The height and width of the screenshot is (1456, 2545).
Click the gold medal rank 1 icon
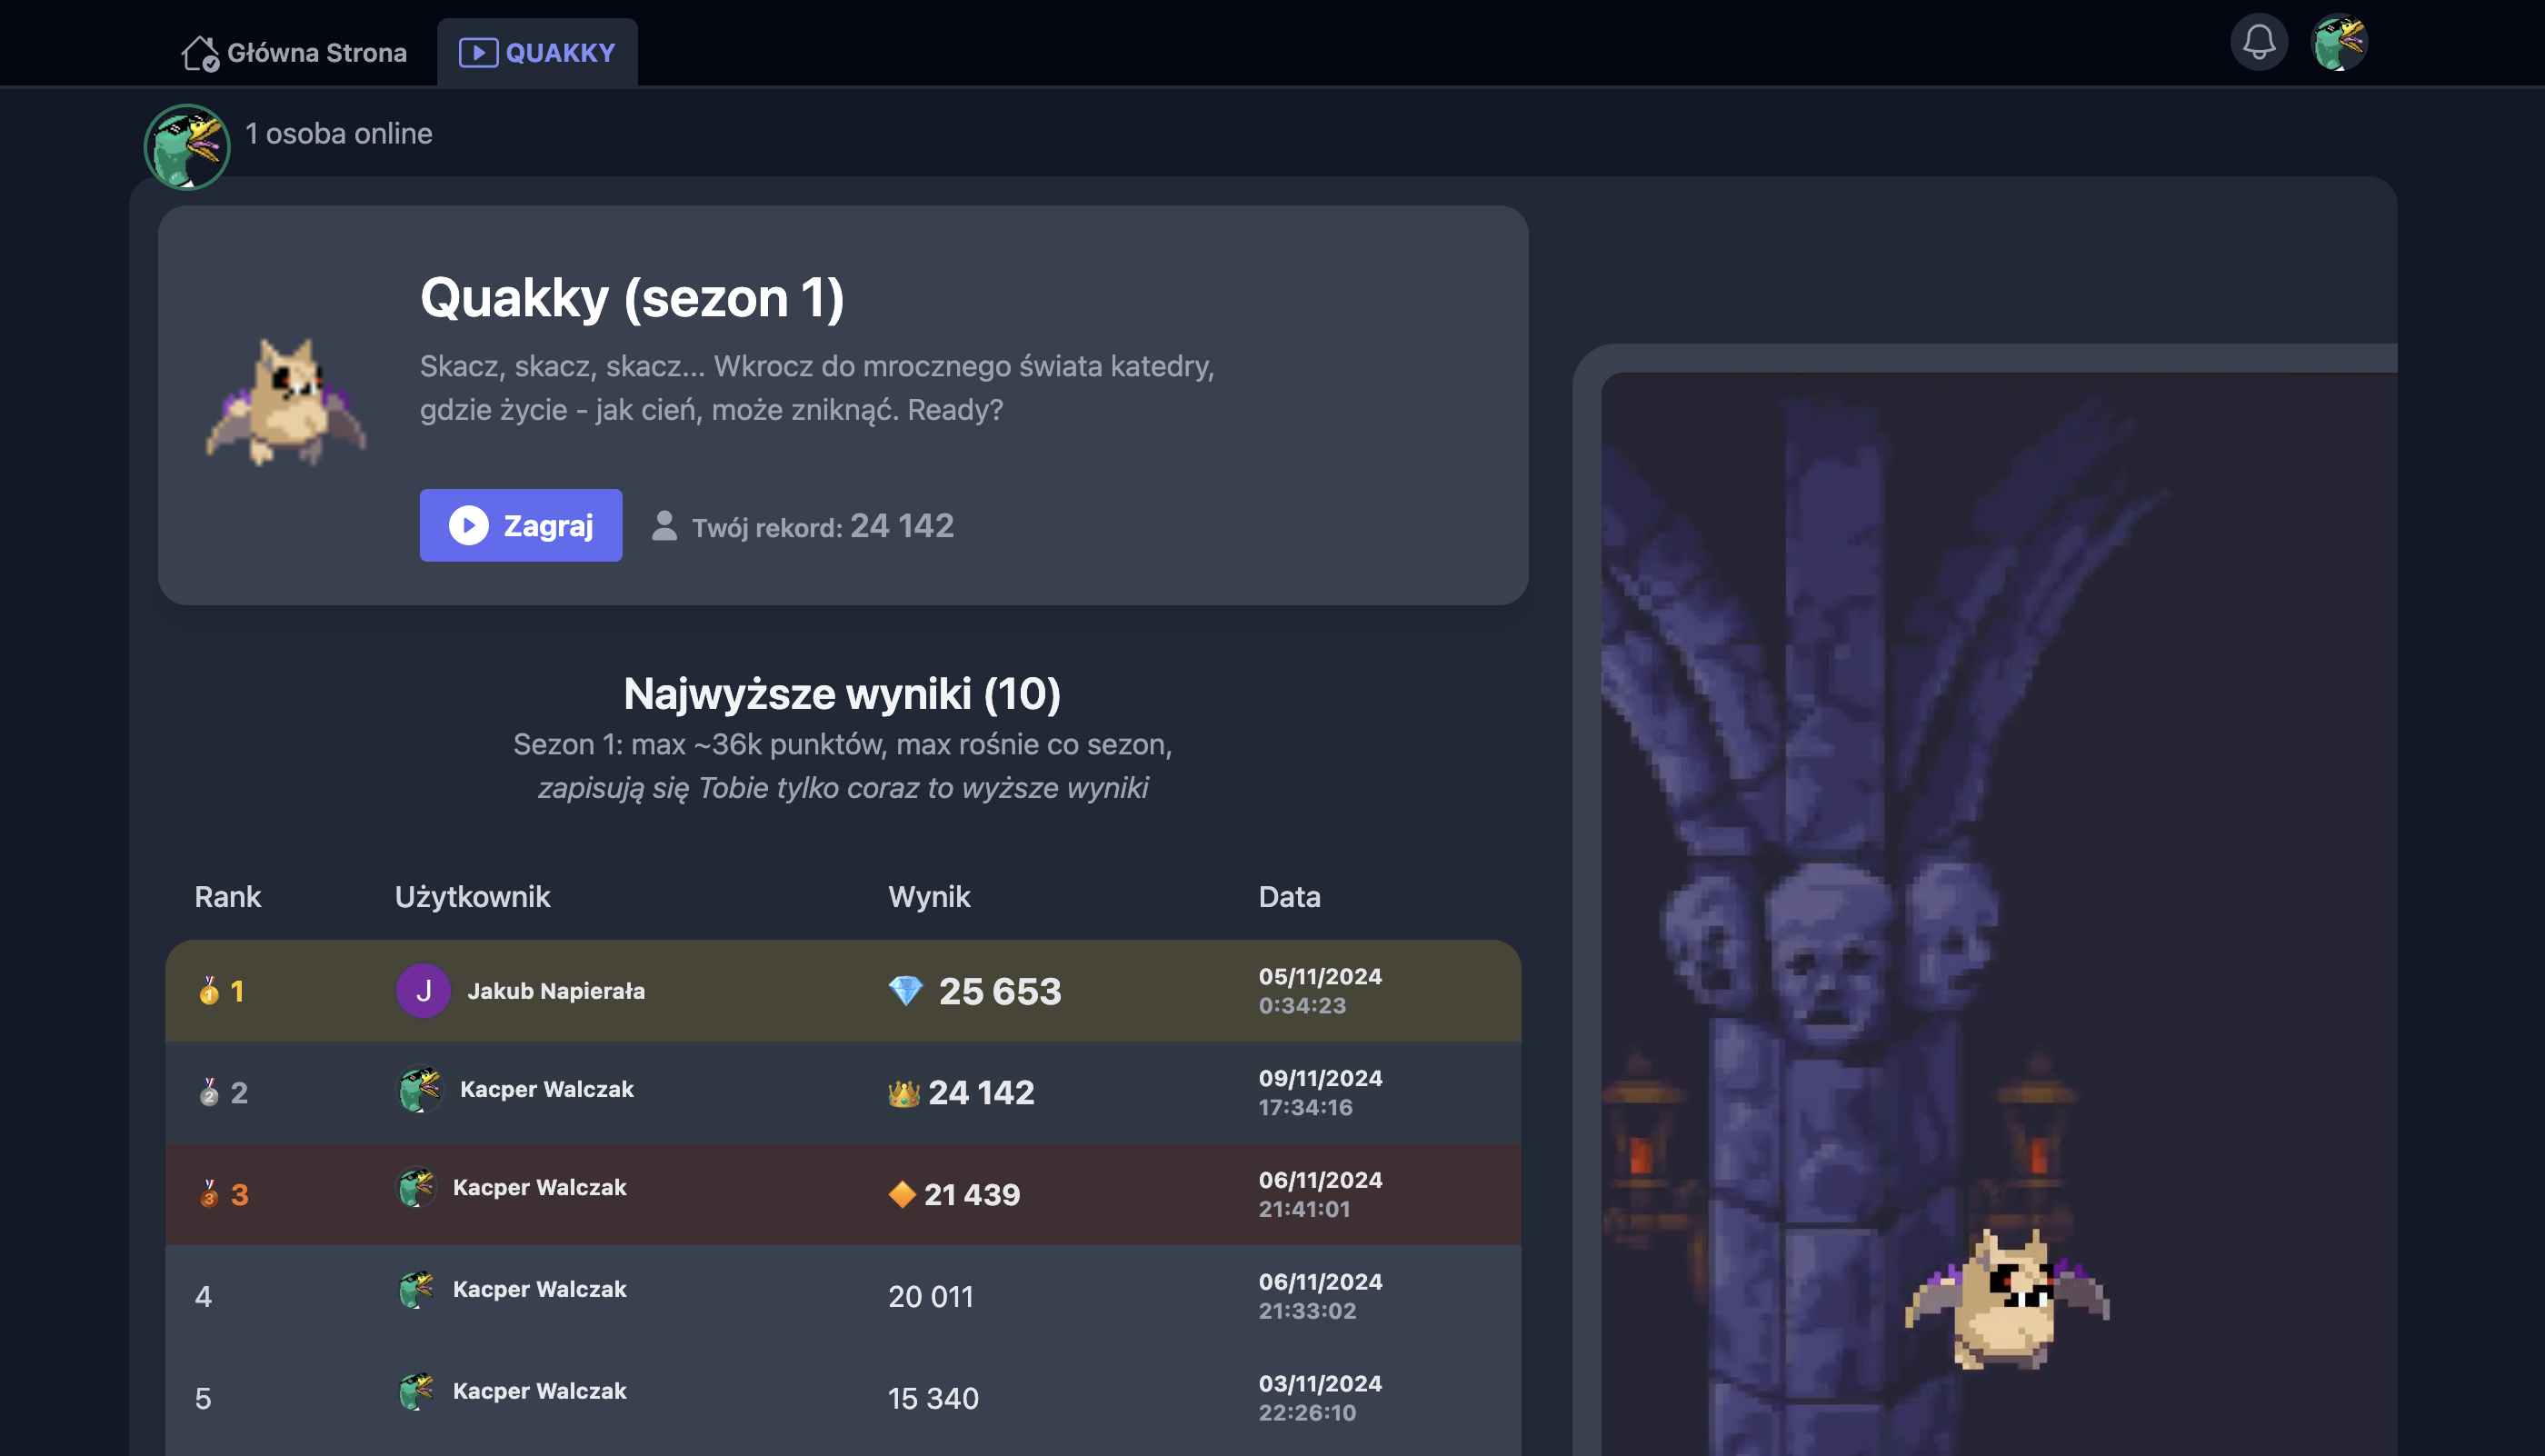tap(209, 990)
